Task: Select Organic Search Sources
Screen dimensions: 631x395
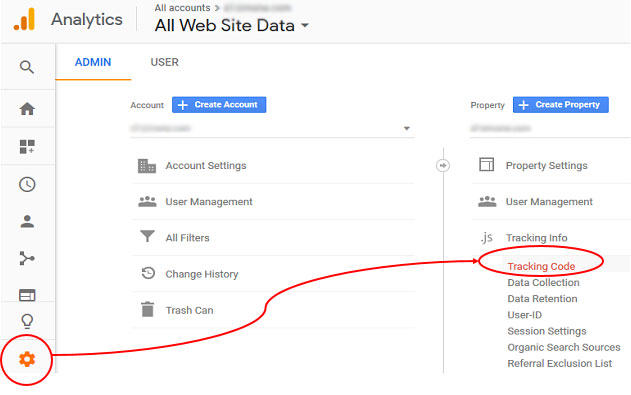Action: pyautogui.click(x=563, y=347)
